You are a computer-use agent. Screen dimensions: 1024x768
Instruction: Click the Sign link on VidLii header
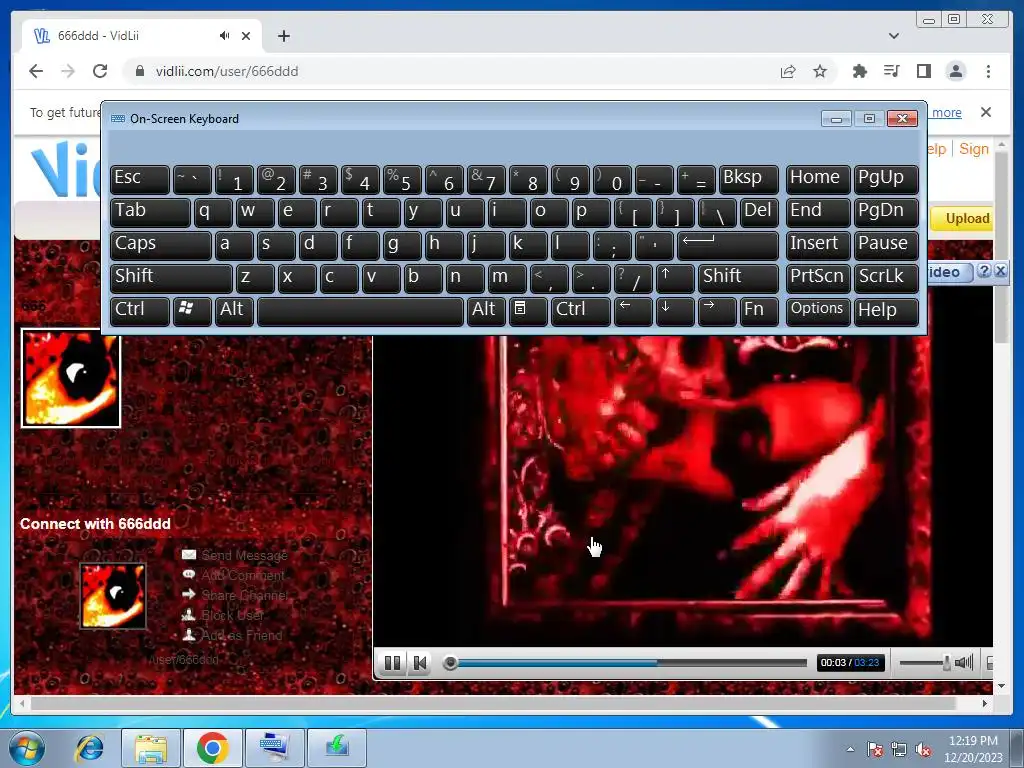[x=974, y=149]
